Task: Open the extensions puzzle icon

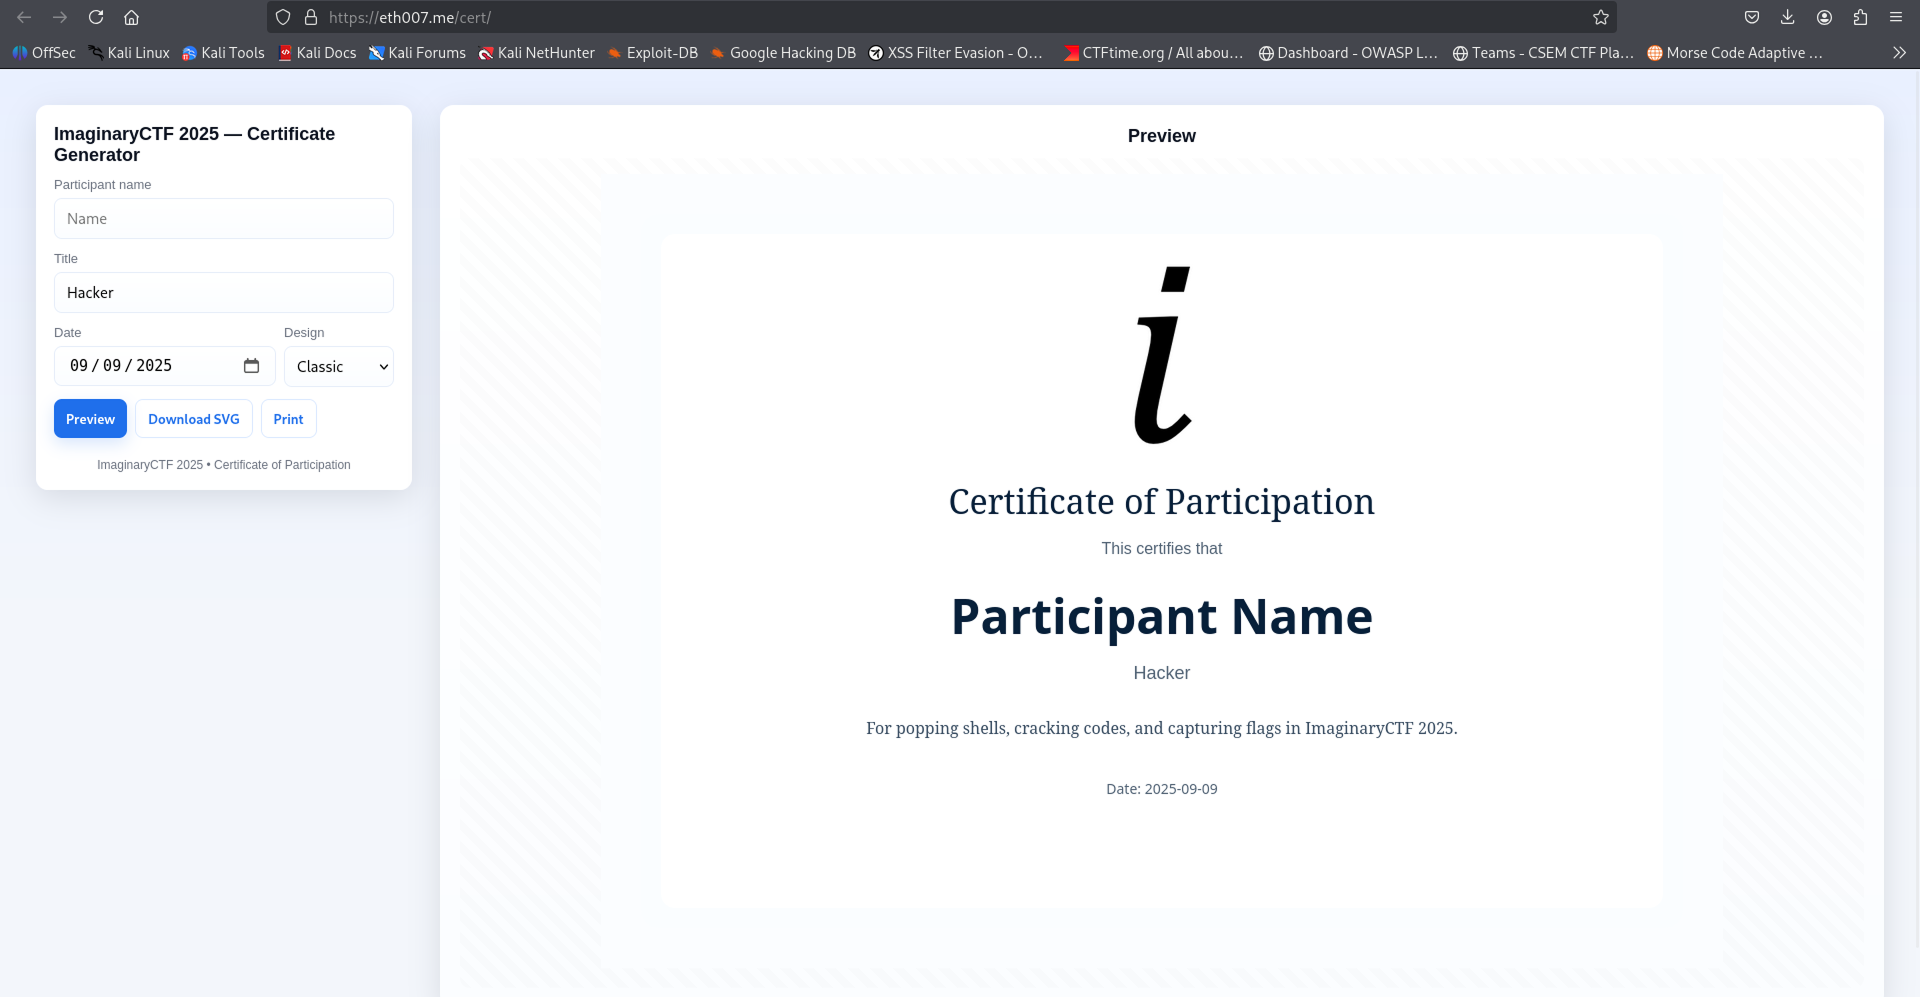Action: (1860, 17)
